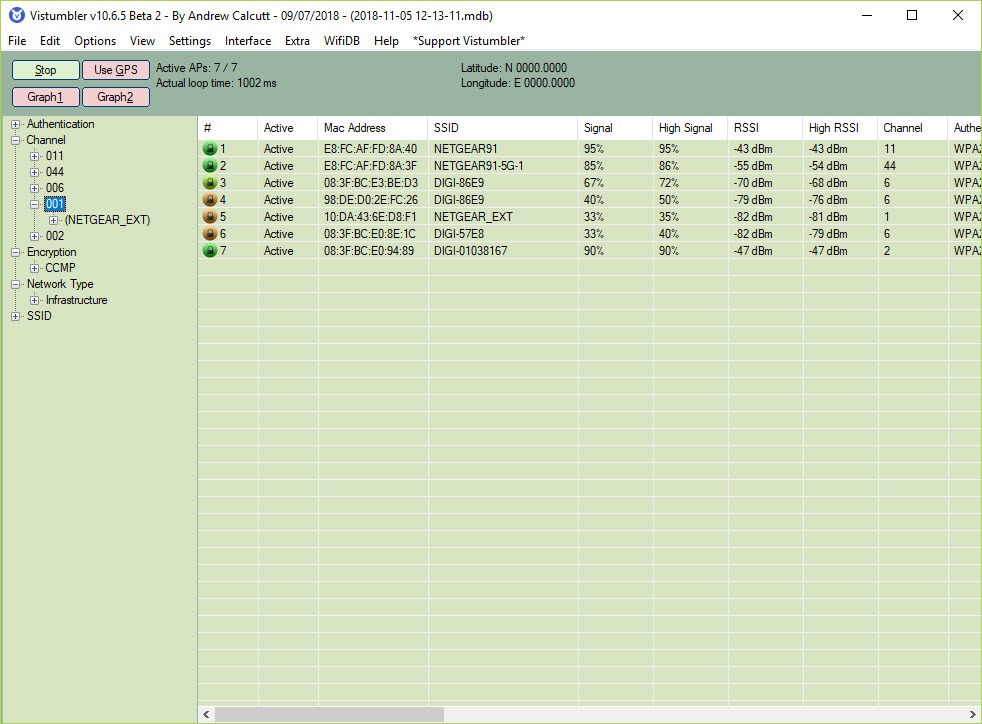Viewport: 982px width, 724px height.
Task: Click the horizontal scrollbar thumb
Action: (329, 714)
